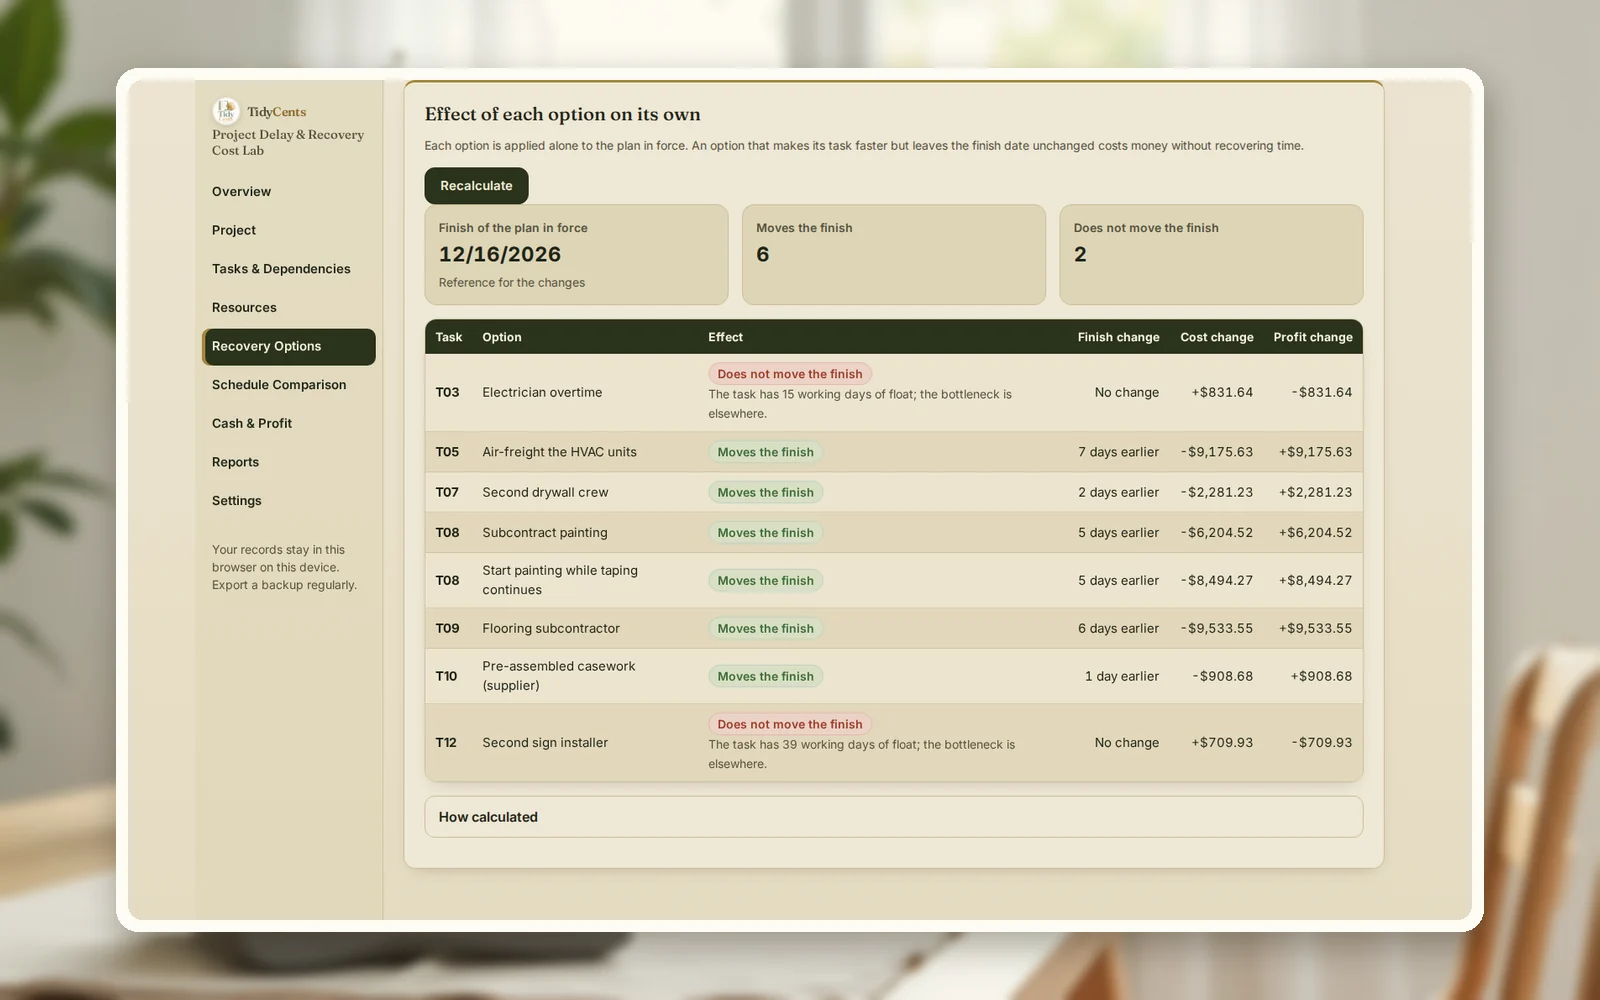Click the T03 Does not move the finish badge
Screen dimensions: 1600x1000
790,374
